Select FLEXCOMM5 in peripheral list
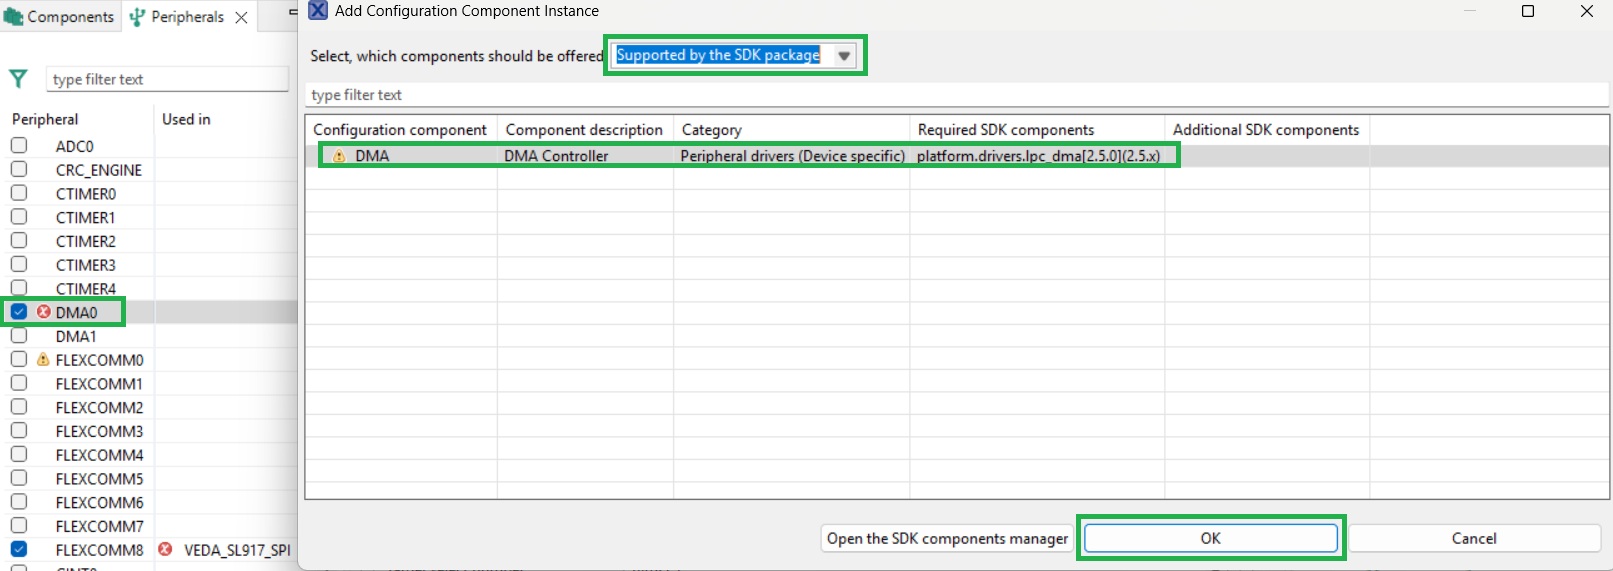Screen dimensions: 1613x571 (99, 479)
